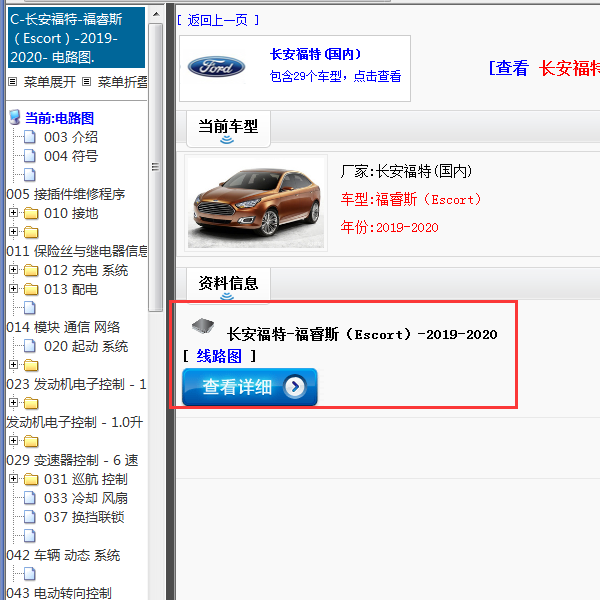
Task: Click the page icon beside 037 换挡联锁
Action: (x=30, y=517)
